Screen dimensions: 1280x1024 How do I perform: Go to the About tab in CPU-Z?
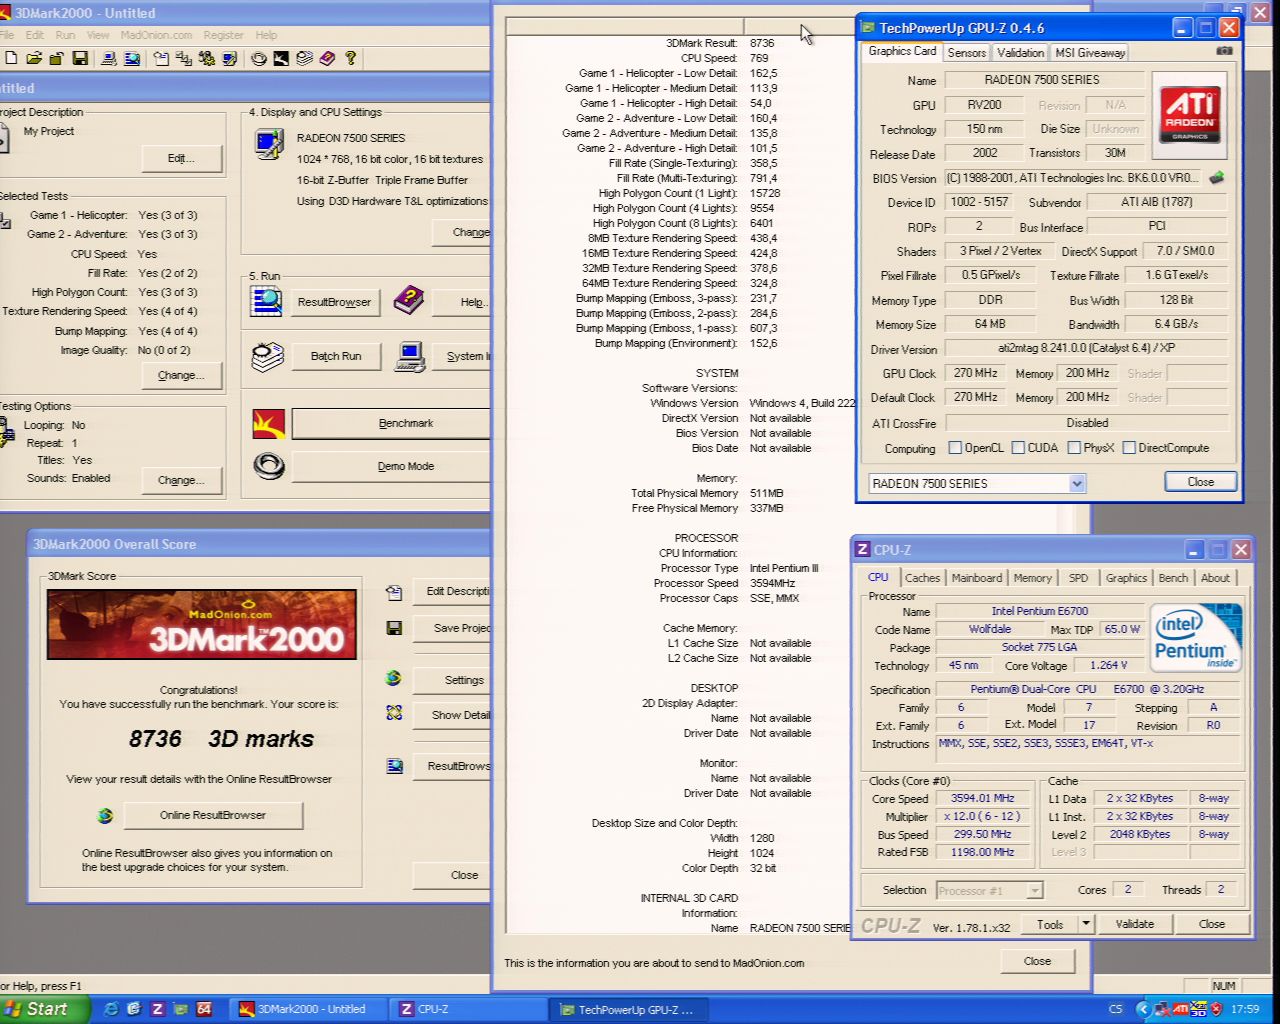coord(1215,578)
